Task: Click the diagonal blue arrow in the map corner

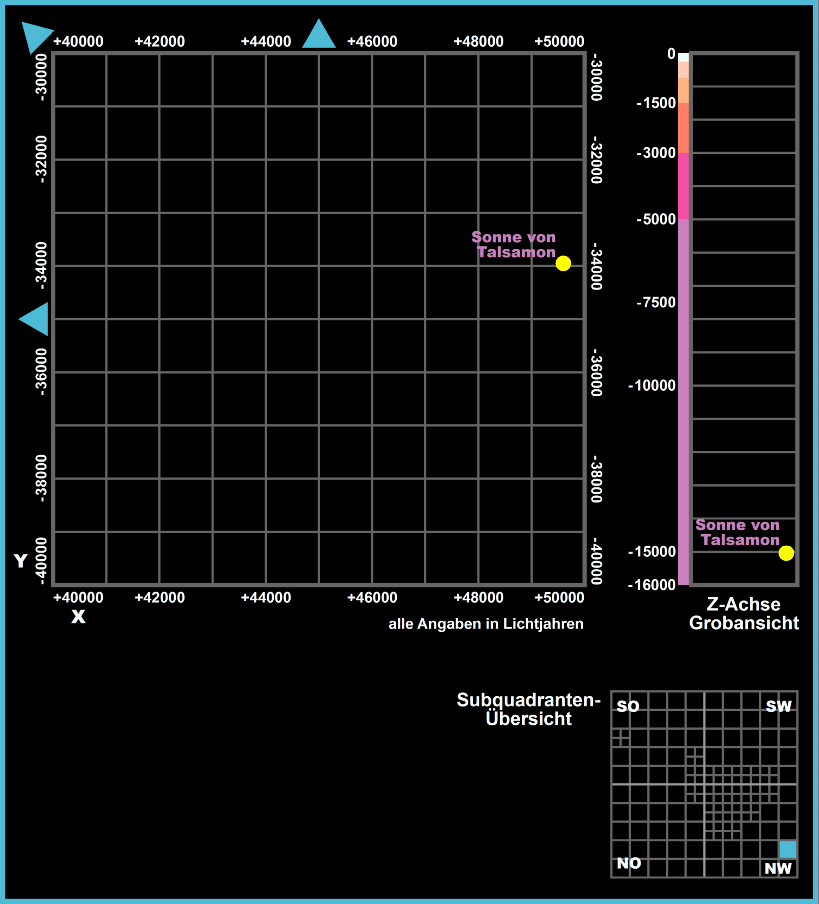Action: (x=36, y=36)
